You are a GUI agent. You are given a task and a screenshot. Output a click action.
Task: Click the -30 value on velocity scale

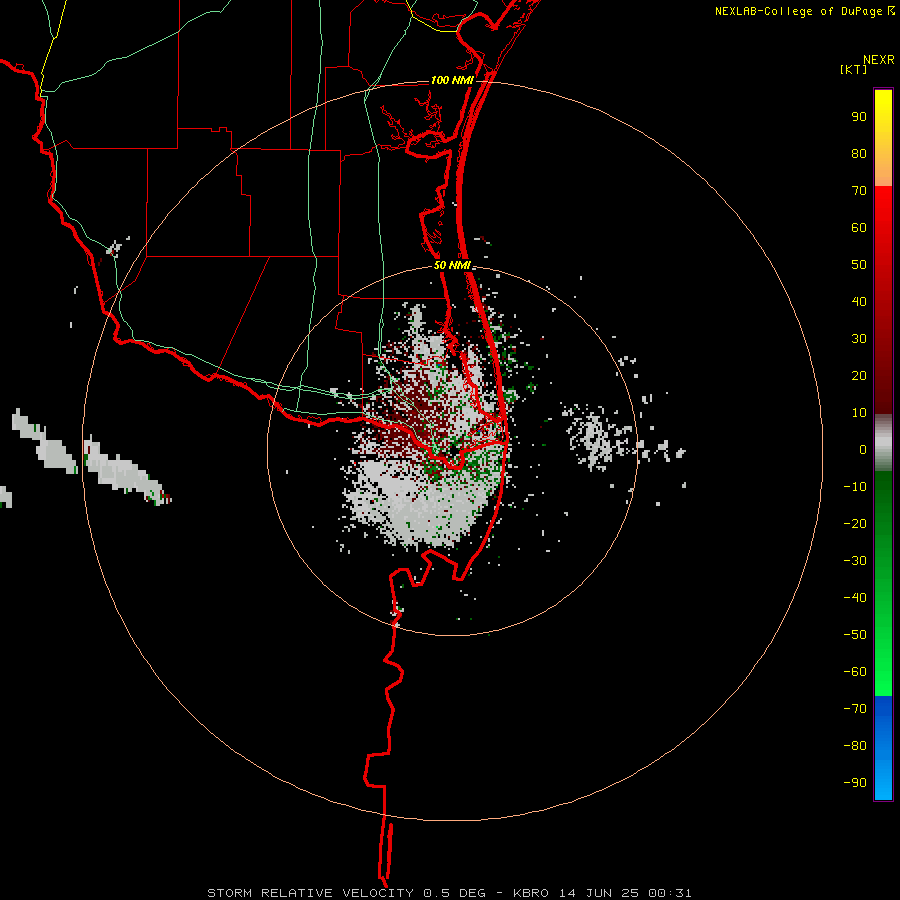[855, 561]
